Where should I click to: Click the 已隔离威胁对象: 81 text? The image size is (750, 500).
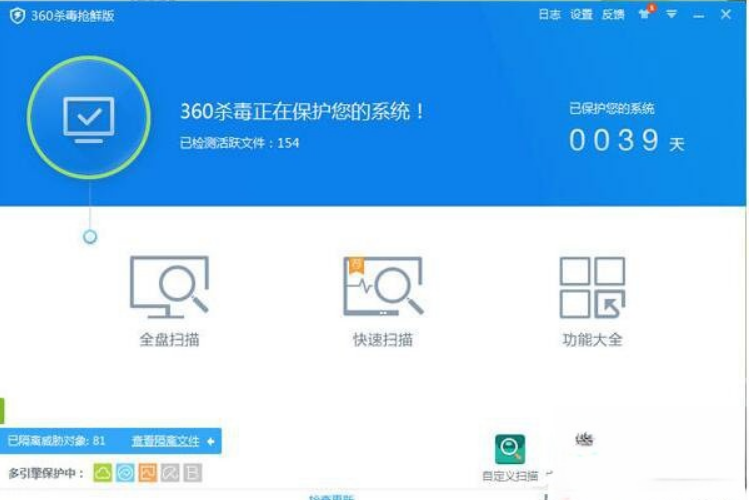[x=56, y=441]
